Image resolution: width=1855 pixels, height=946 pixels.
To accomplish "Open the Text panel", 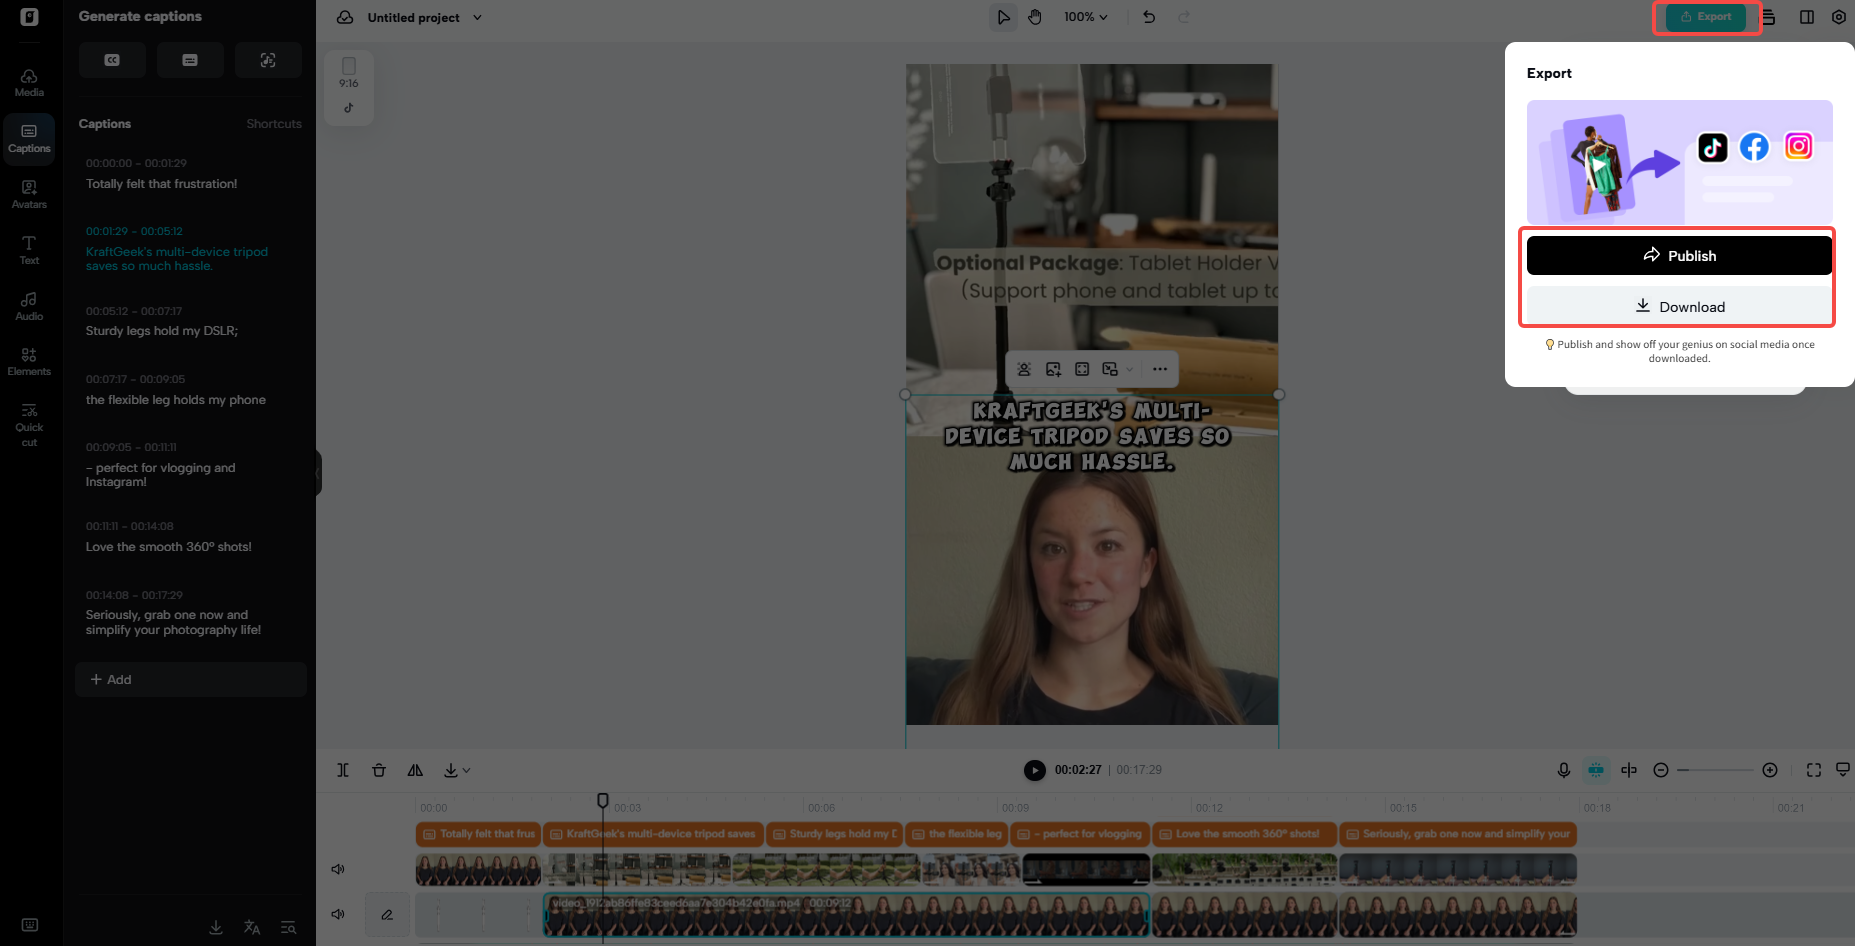I will tap(29, 248).
